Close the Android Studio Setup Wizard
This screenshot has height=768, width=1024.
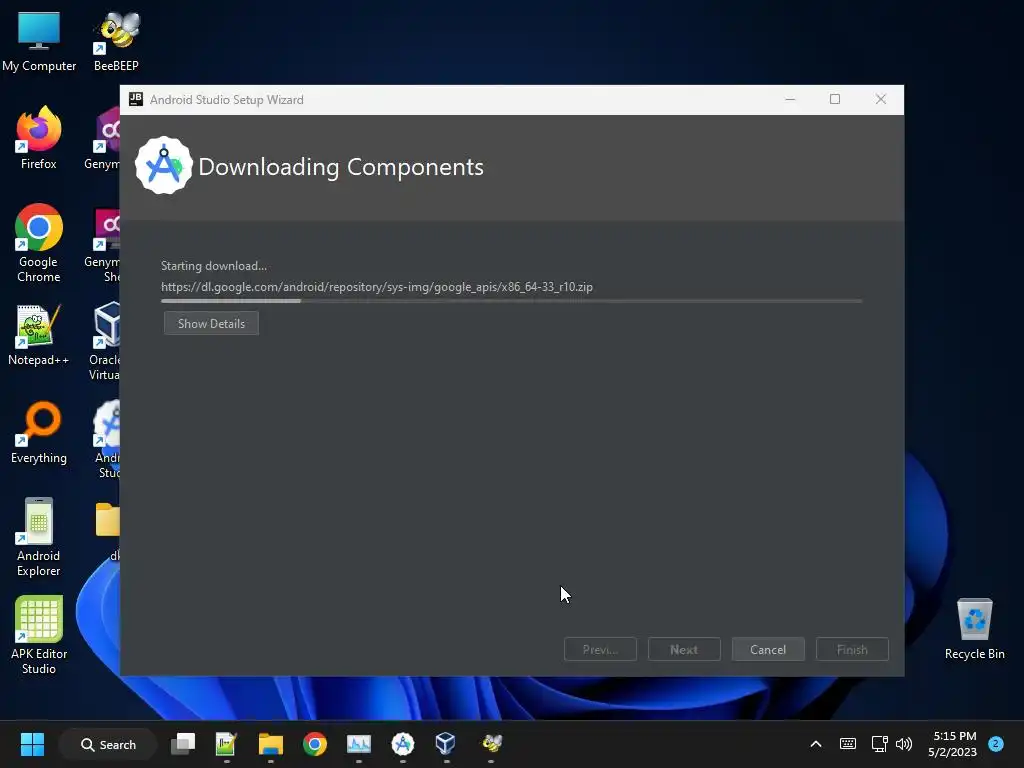click(x=881, y=99)
